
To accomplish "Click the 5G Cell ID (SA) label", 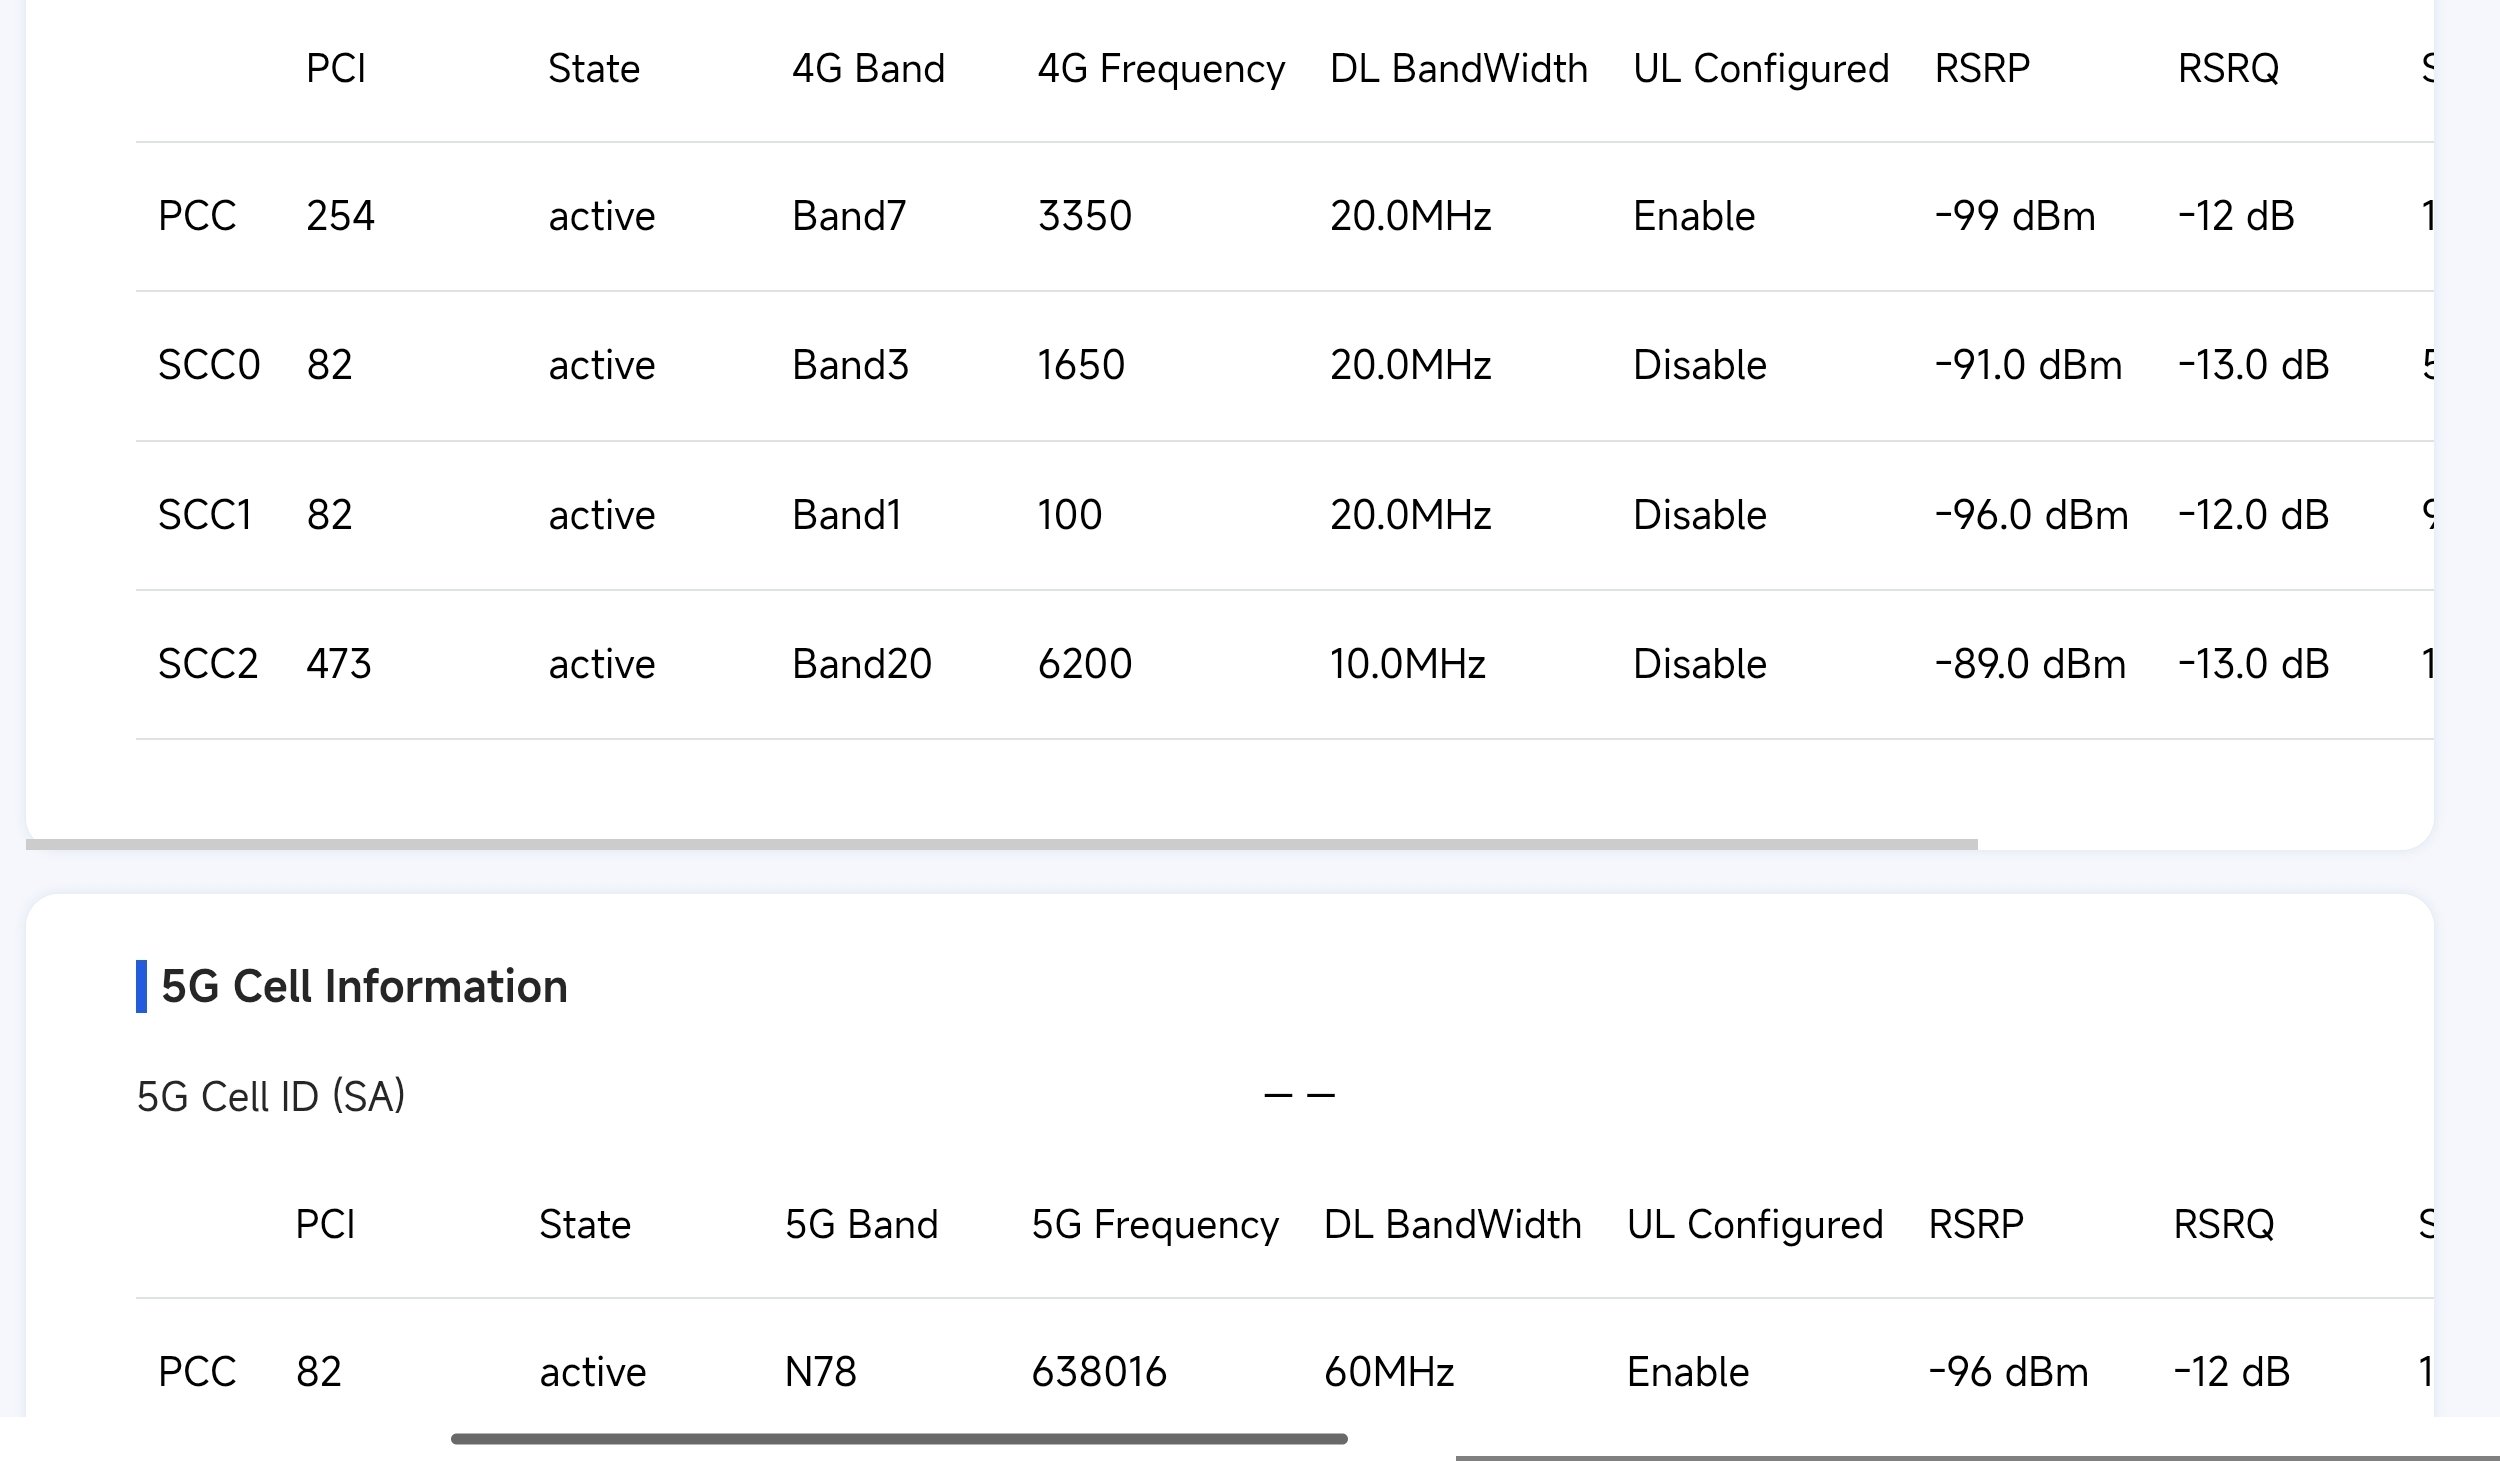I will [270, 1097].
